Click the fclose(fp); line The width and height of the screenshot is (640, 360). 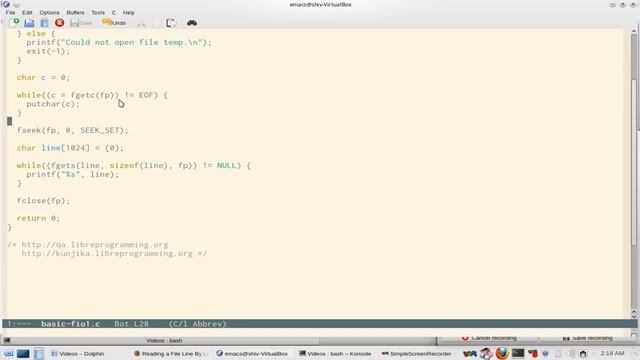pyautogui.click(x=43, y=200)
